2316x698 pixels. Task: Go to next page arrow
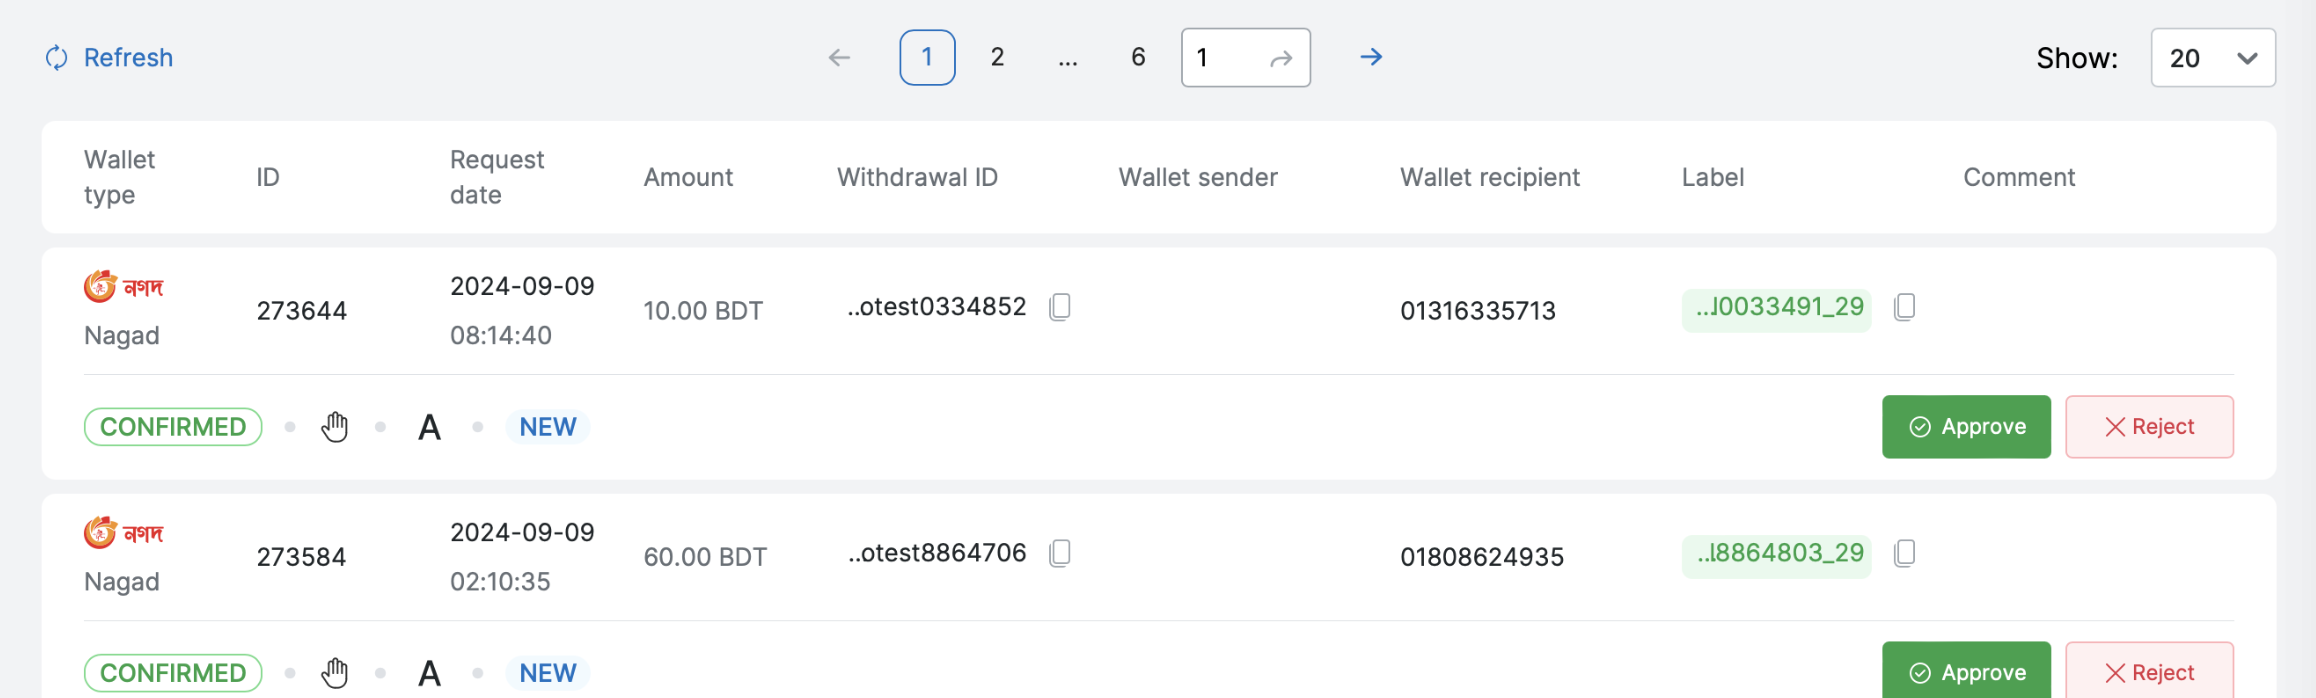[1371, 57]
